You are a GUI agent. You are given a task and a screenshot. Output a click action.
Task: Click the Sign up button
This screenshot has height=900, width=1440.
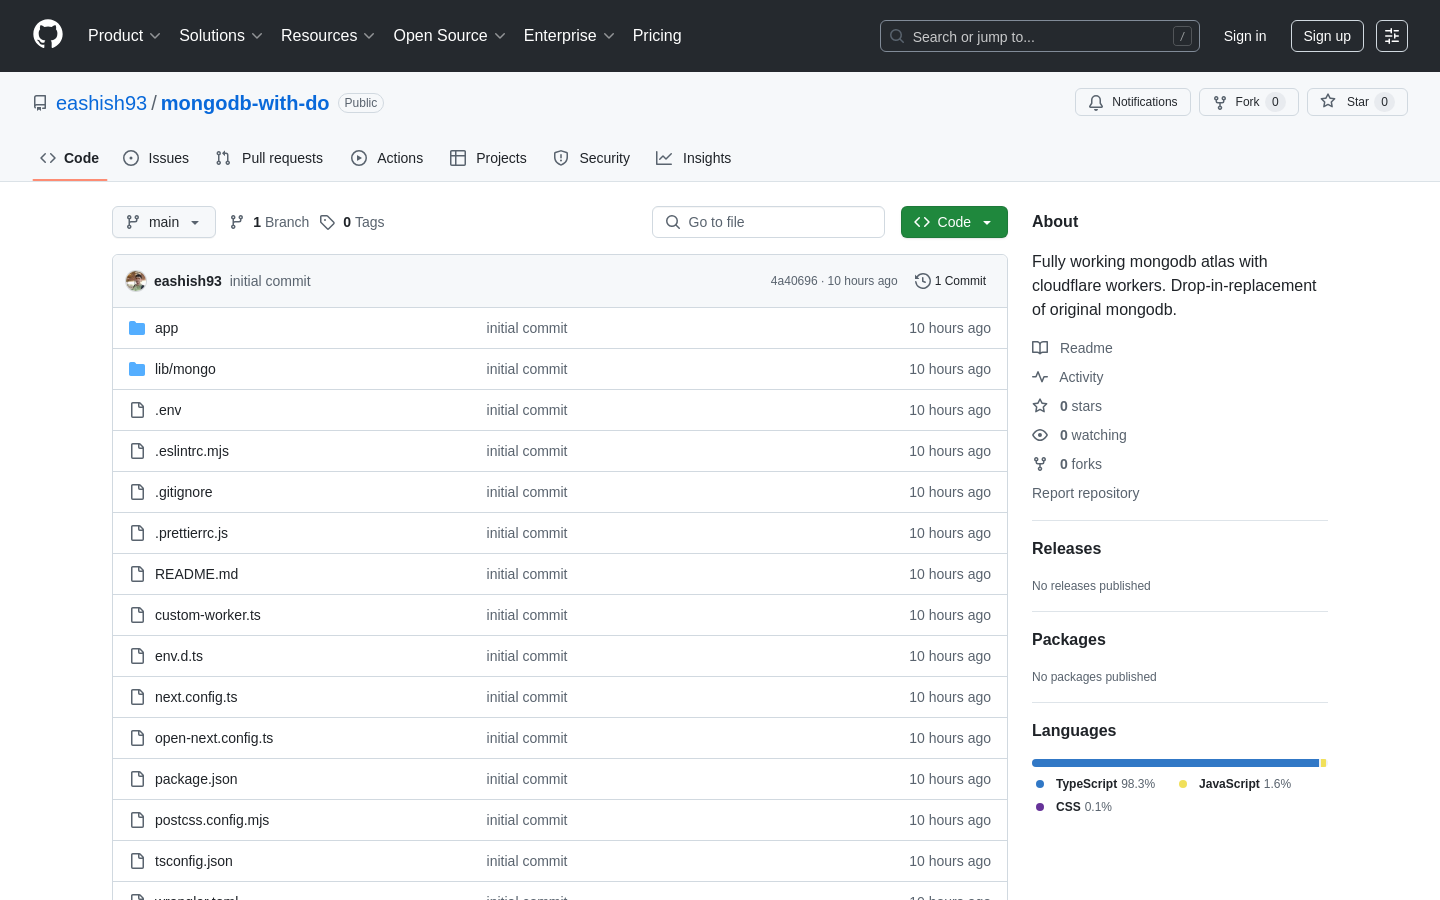[x=1327, y=36]
